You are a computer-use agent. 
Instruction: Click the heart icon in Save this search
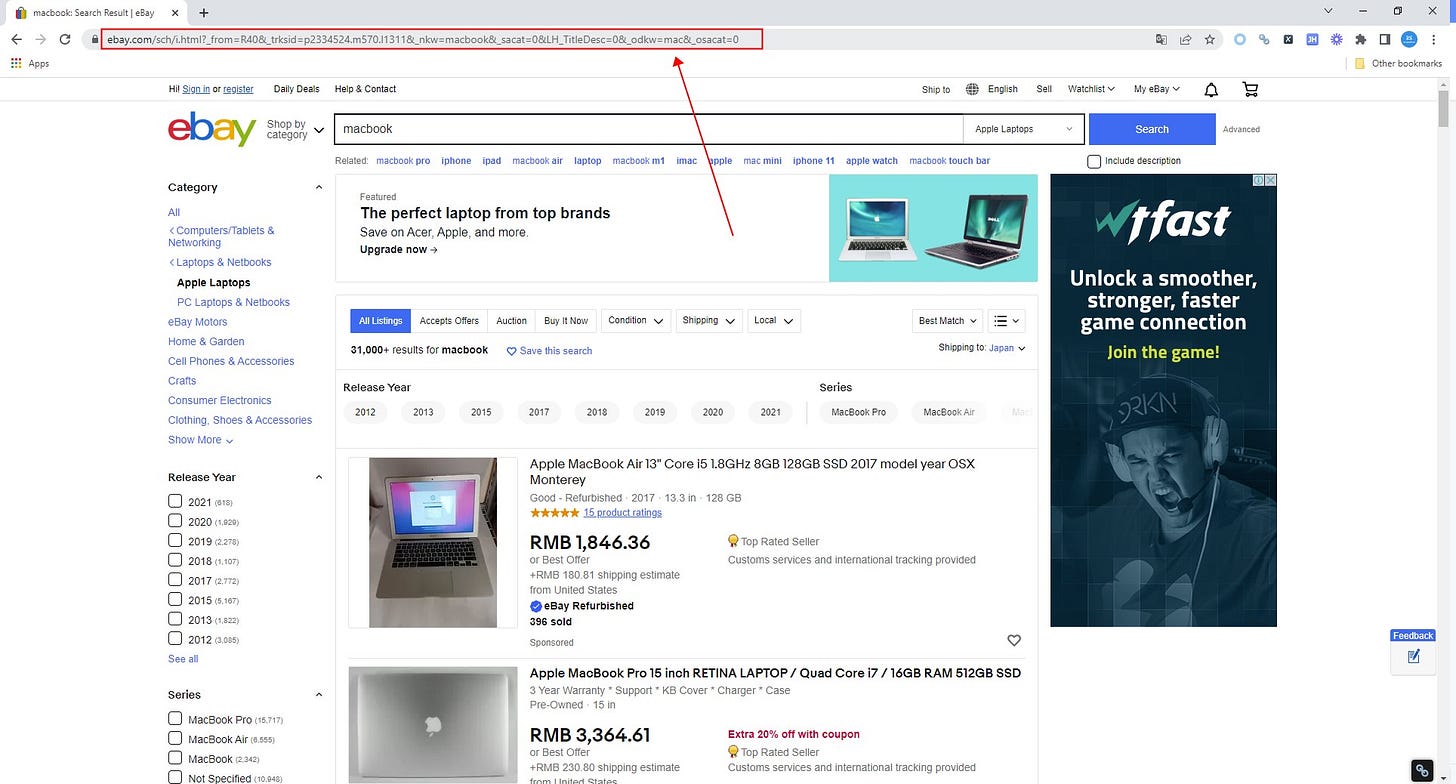(511, 351)
